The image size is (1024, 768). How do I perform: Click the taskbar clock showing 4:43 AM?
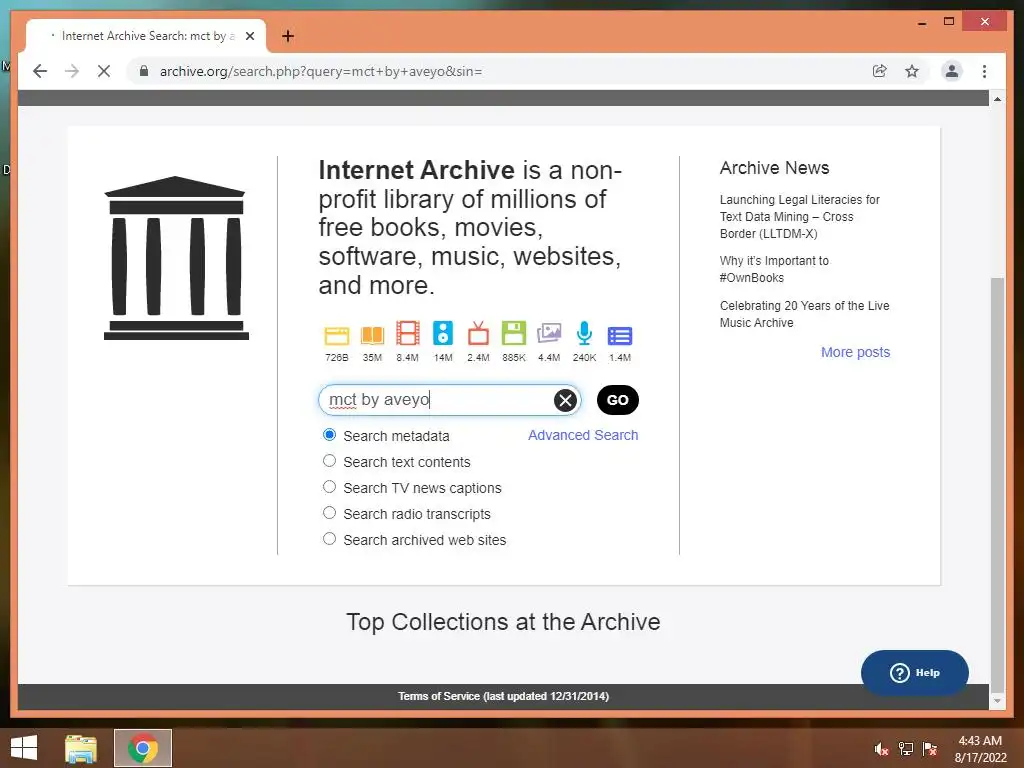[x=980, y=749]
